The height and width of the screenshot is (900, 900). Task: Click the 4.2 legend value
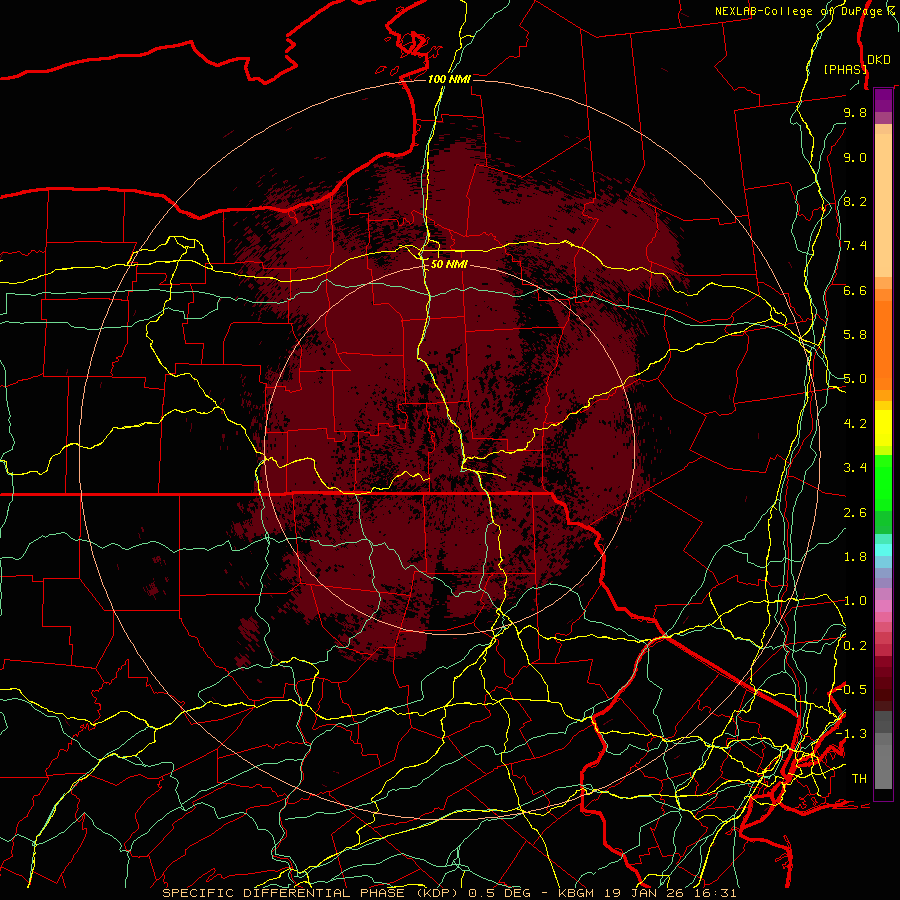point(855,424)
